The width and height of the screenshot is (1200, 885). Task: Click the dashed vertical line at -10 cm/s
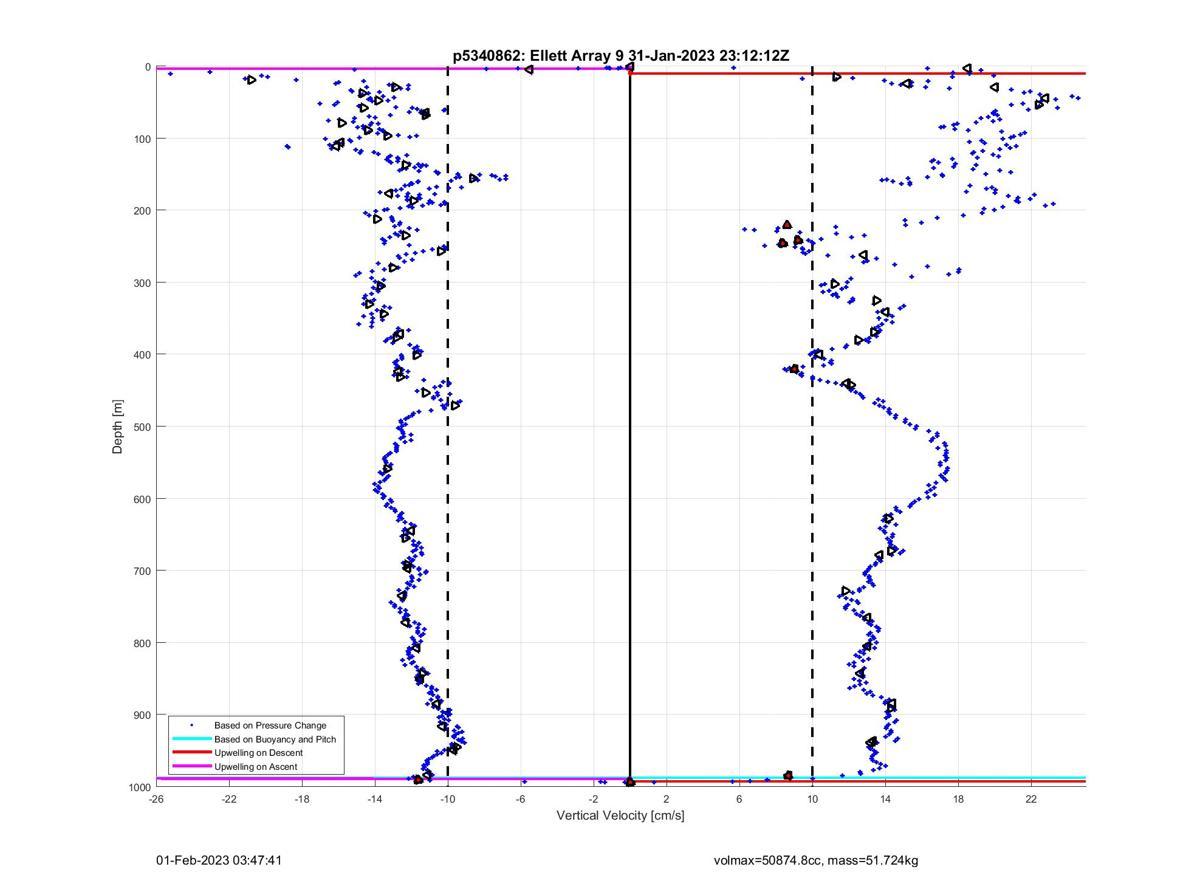[447, 427]
